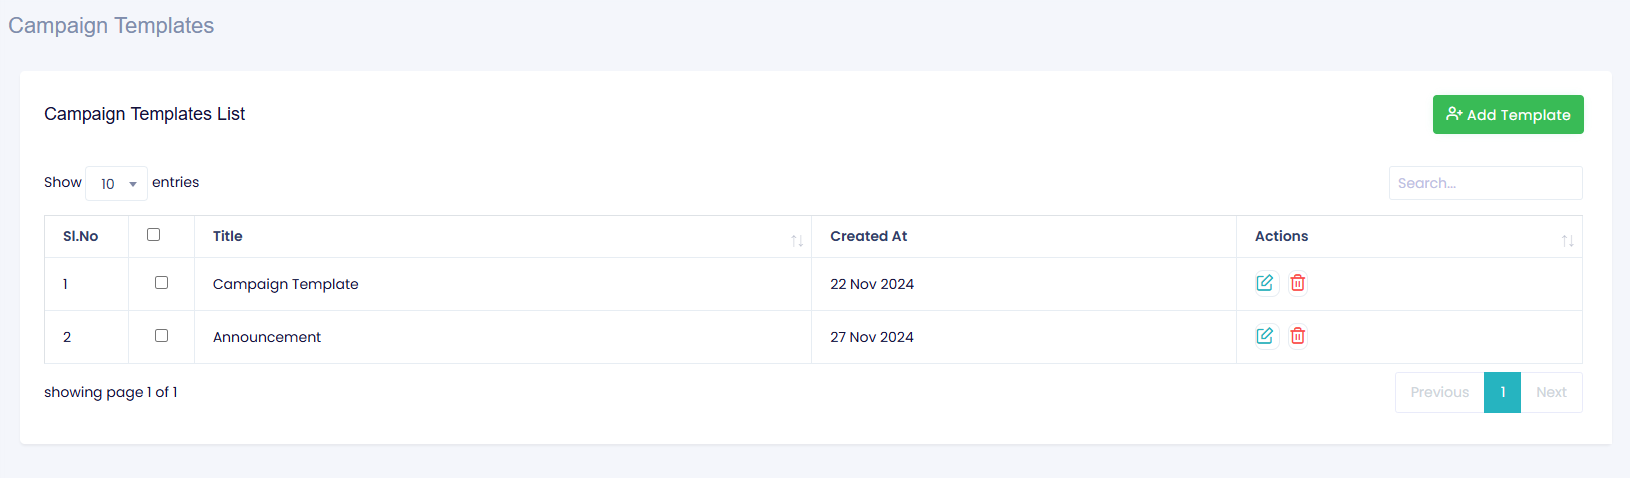The height and width of the screenshot is (478, 1630).
Task: Focus the Search input field
Action: click(x=1485, y=183)
